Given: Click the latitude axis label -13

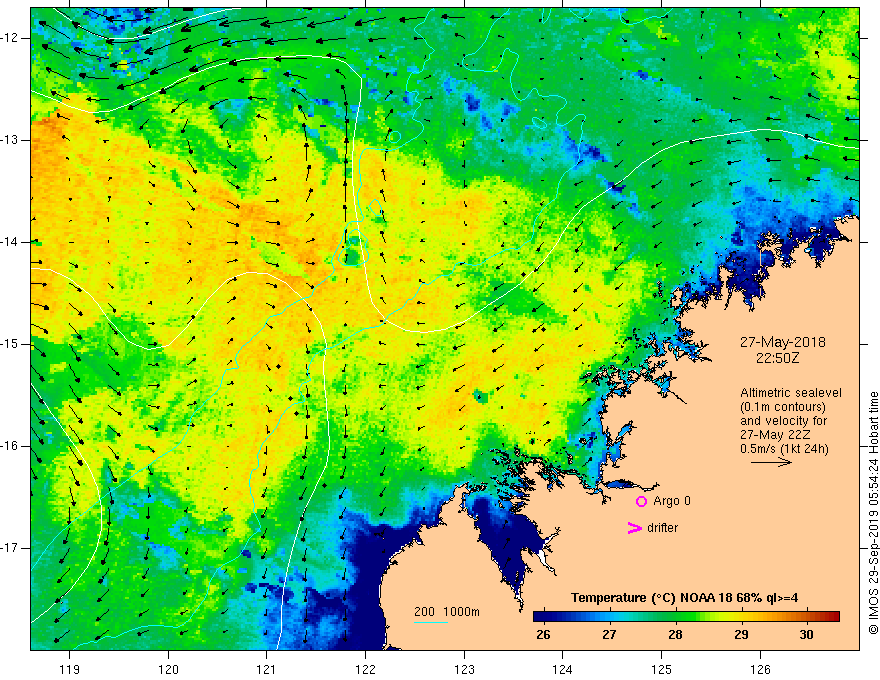Looking at the screenshot, I should [11, 140].
